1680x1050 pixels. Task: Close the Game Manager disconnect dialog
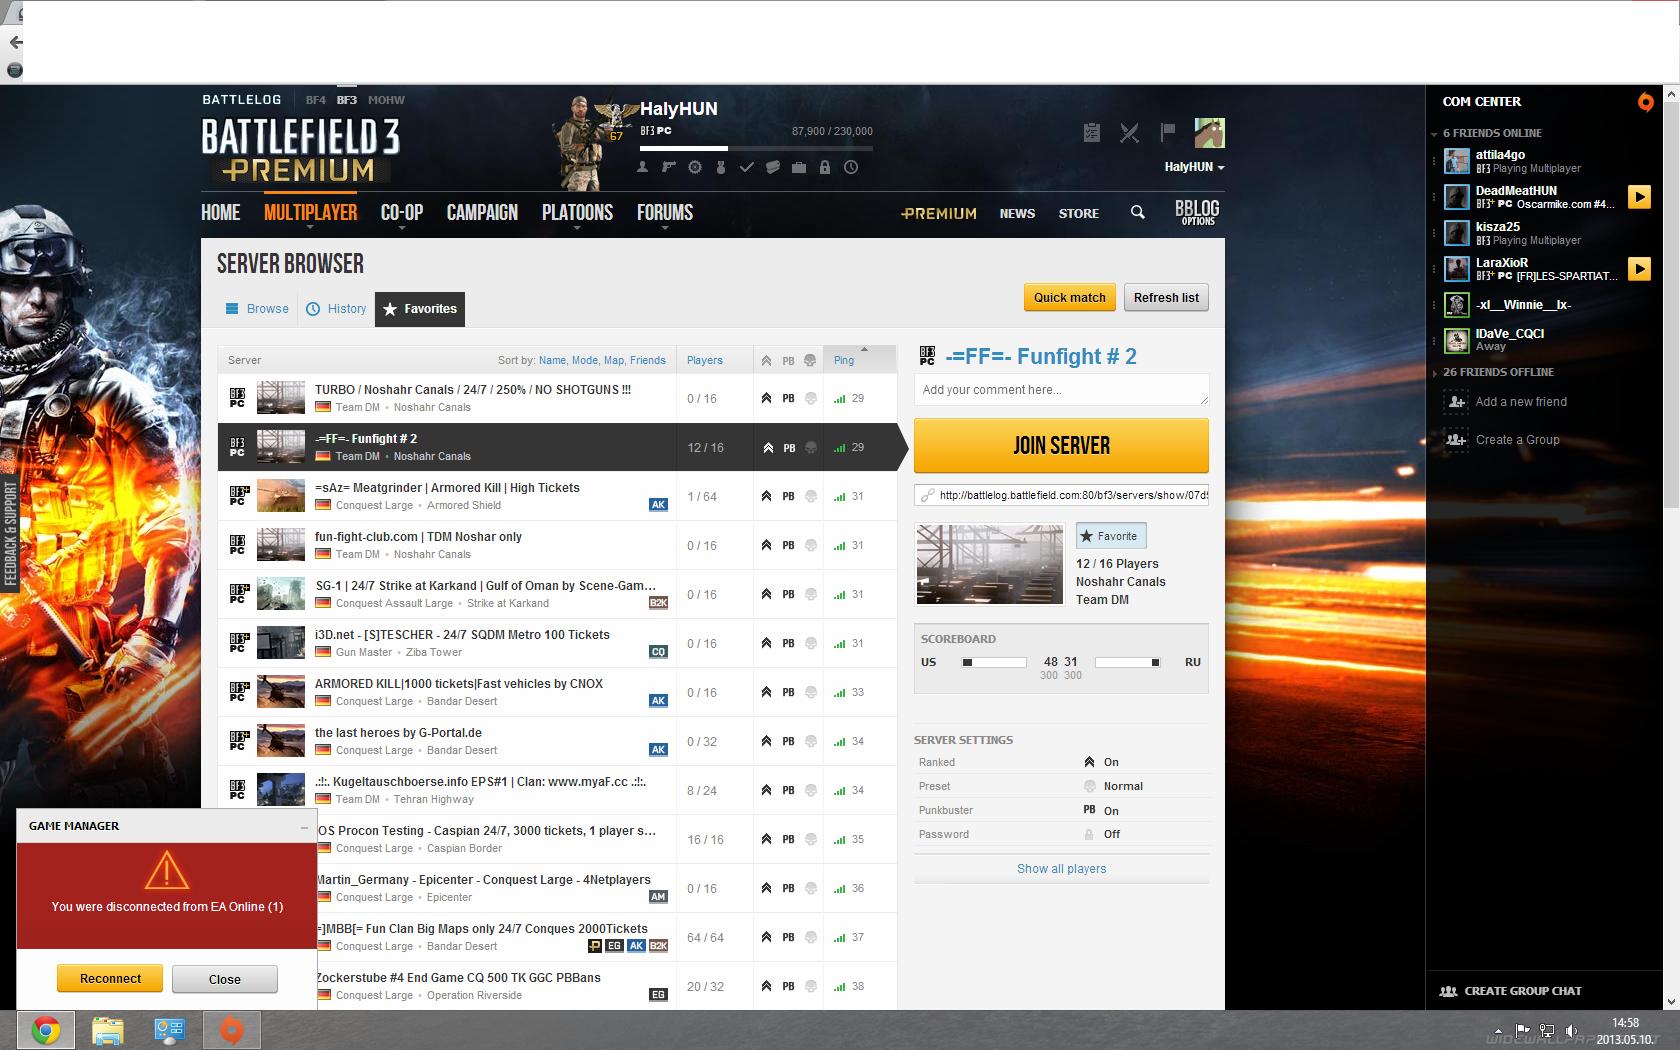[x=225, y=979]
